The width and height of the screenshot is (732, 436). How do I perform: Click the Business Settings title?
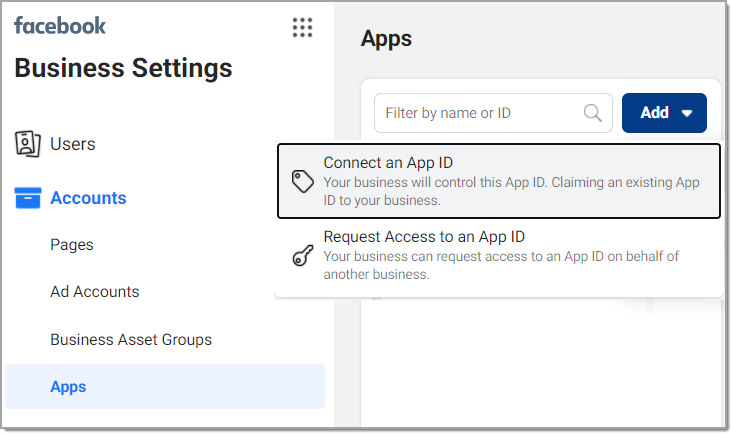pyautogui.click(x=123, y=68)
